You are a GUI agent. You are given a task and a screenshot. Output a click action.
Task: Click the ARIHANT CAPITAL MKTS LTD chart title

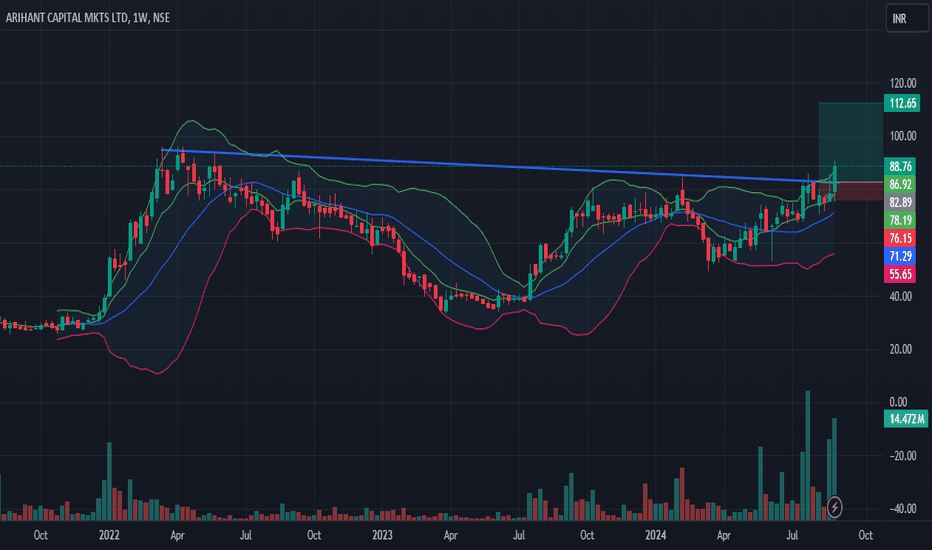(88, 18)
